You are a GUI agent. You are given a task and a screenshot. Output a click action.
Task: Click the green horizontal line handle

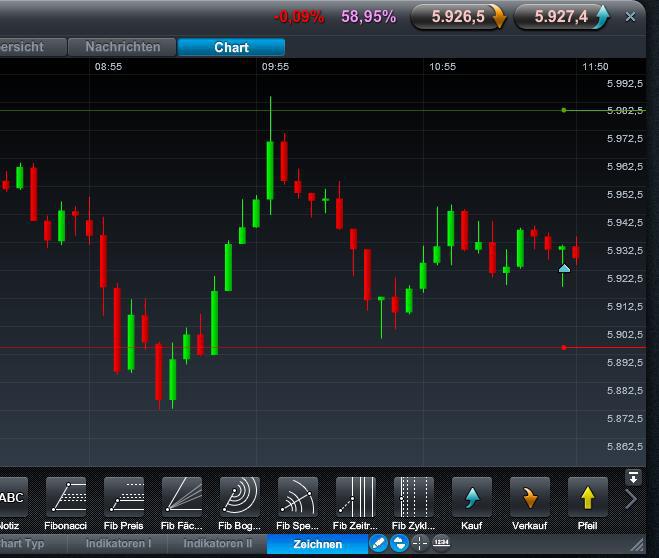click(564, 110)
